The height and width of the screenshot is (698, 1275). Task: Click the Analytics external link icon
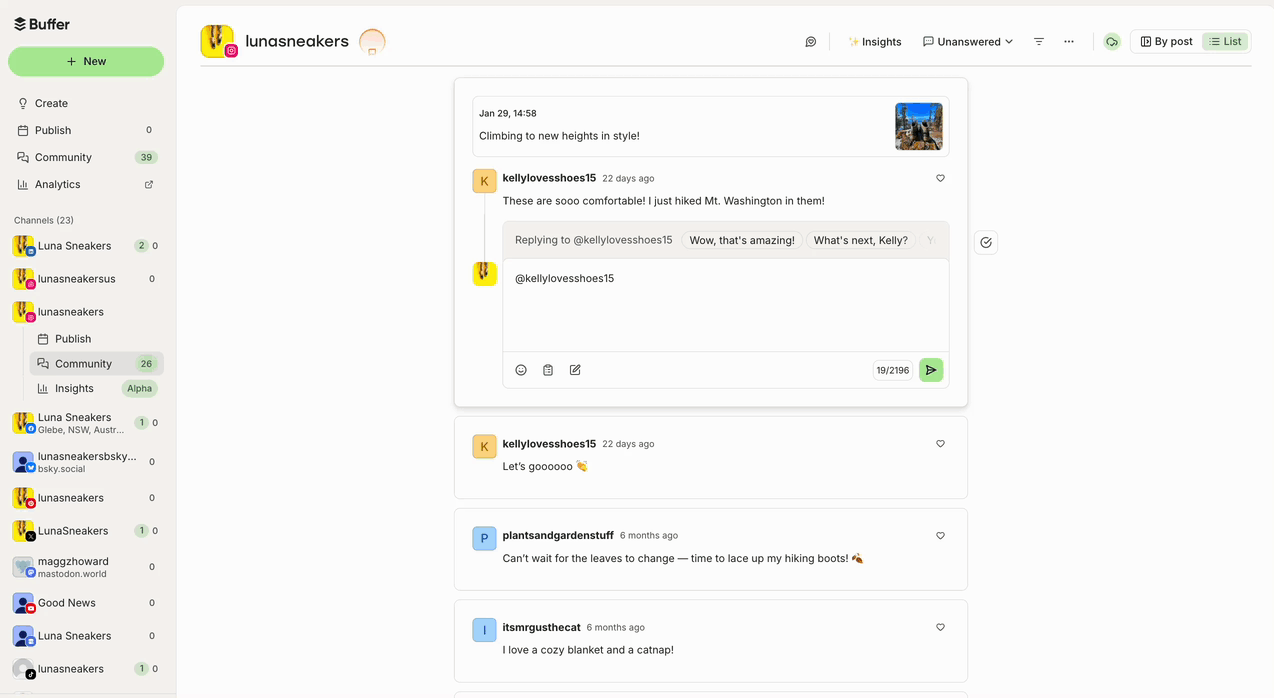[149, 184]
